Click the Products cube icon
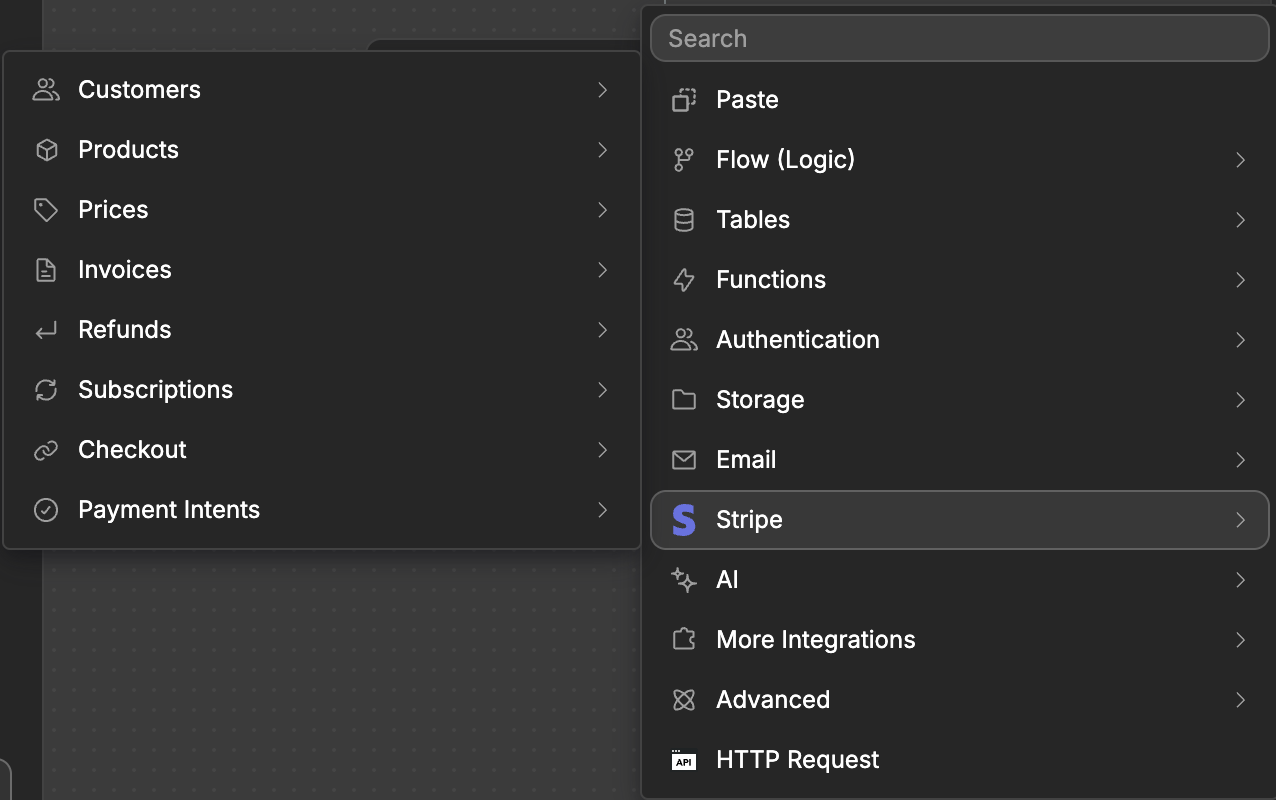The width and height of the screenshot is (1276, 800). 46,150
